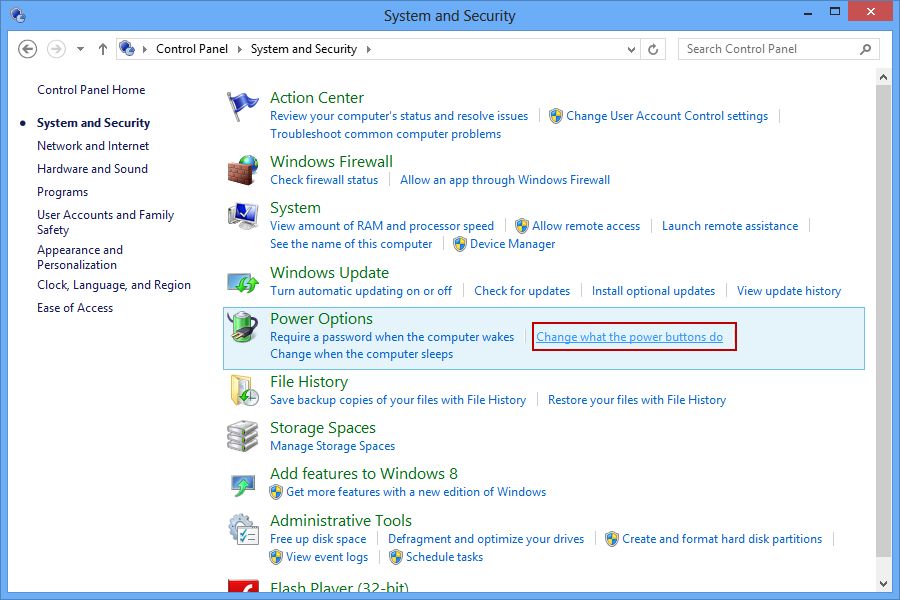Open Manage Storage Spaces link
The width and height of the screenshot is (900, 600).
332,446
